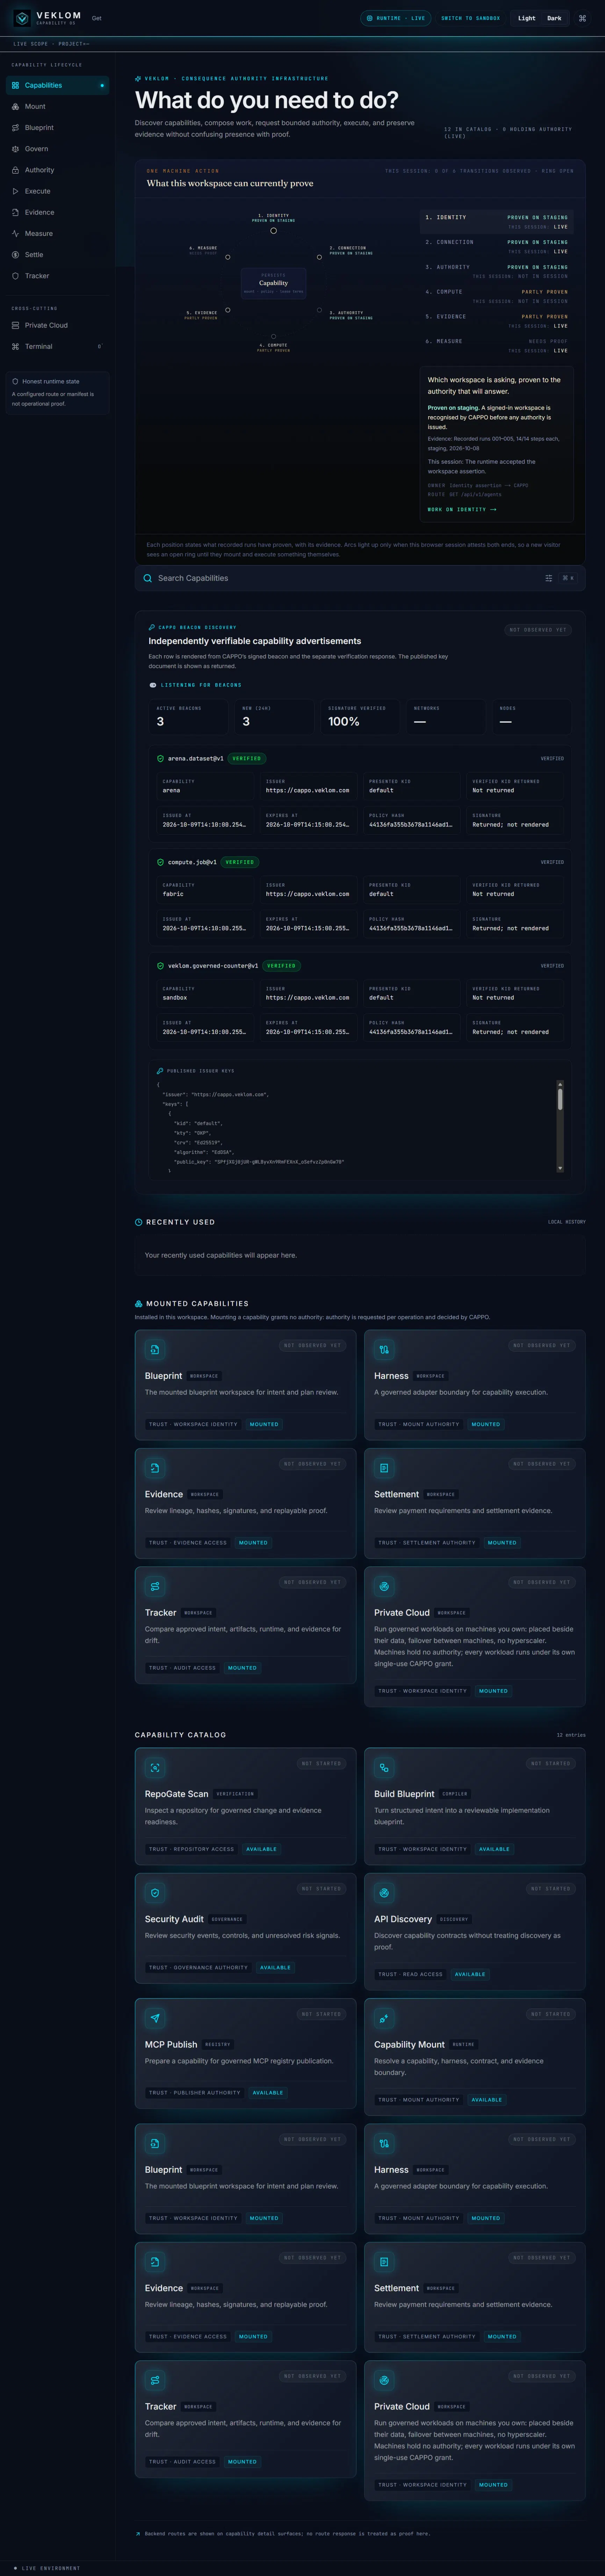Click the Measure pulse icon in sidebar
The width and height of the screenshot is (605, 2576).
point(15,234)
